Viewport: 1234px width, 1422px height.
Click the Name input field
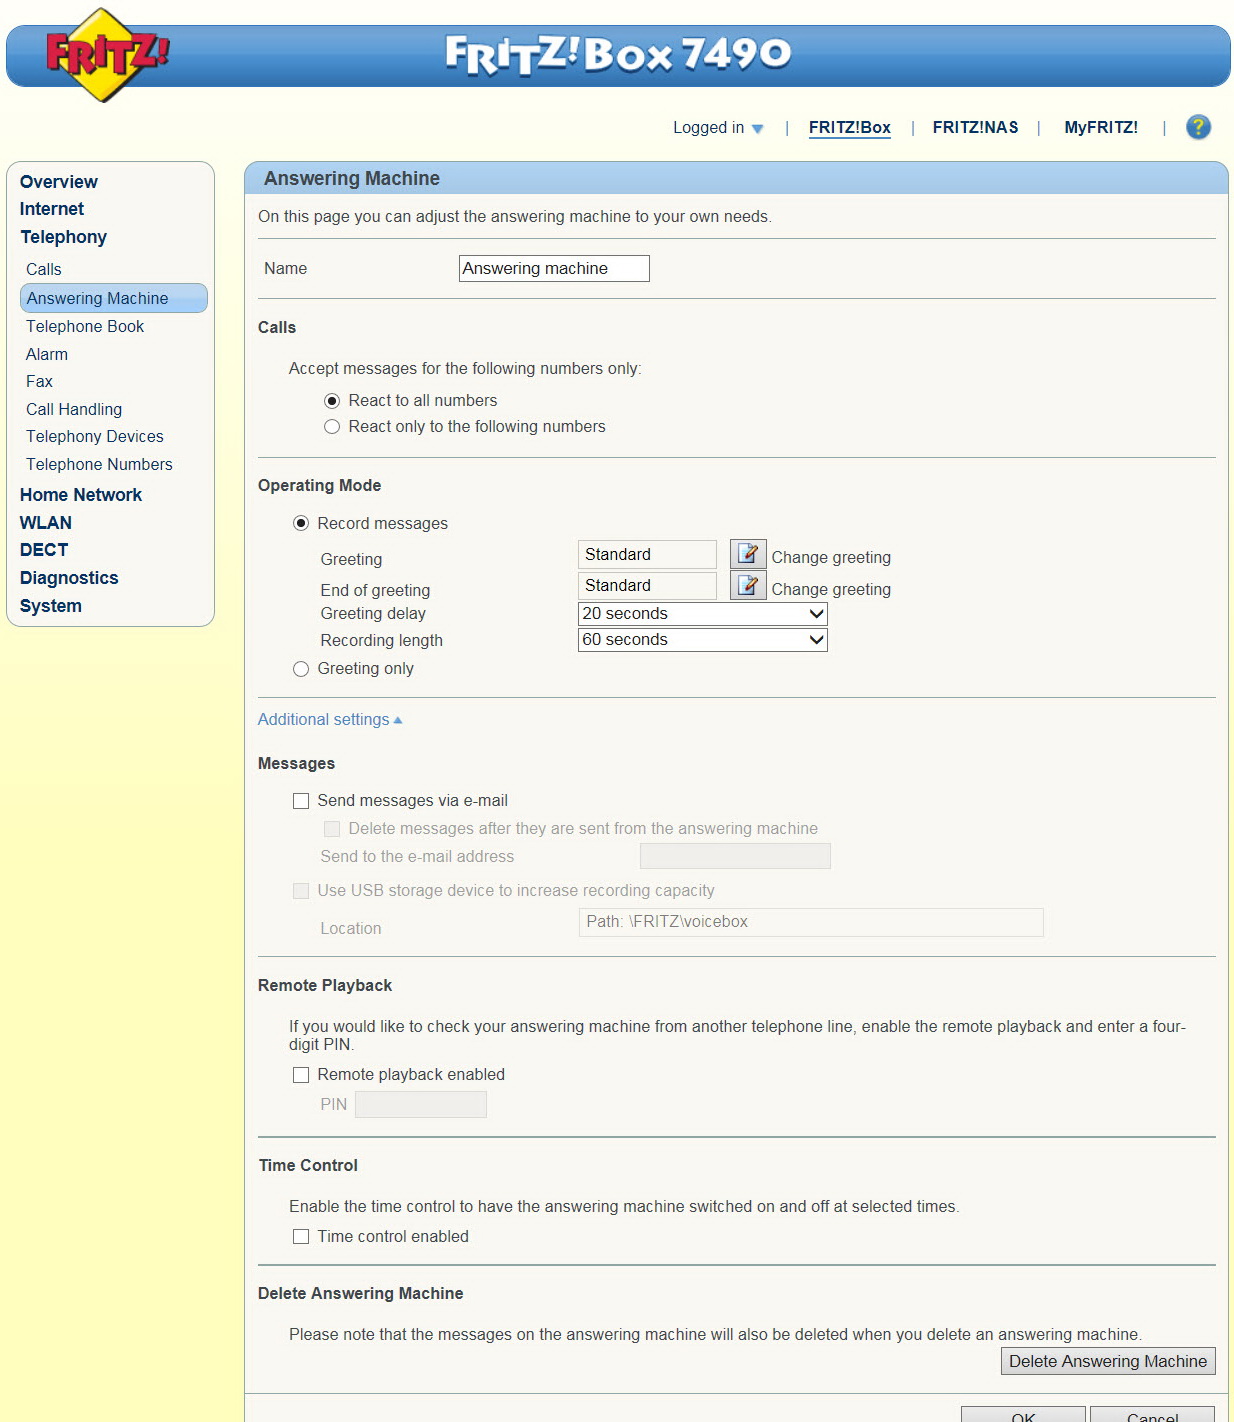click(x=554, y=269)
